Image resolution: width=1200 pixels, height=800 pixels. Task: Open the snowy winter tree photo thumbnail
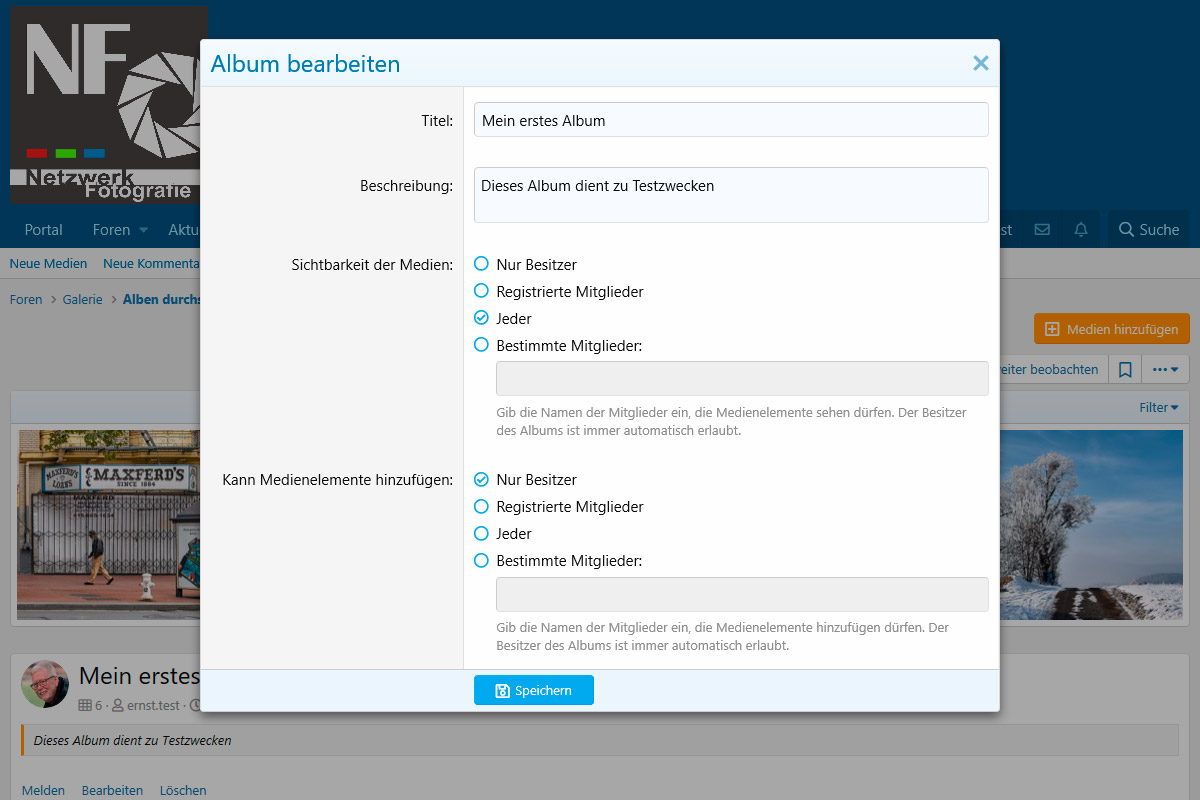click(x=1091, y=524)
